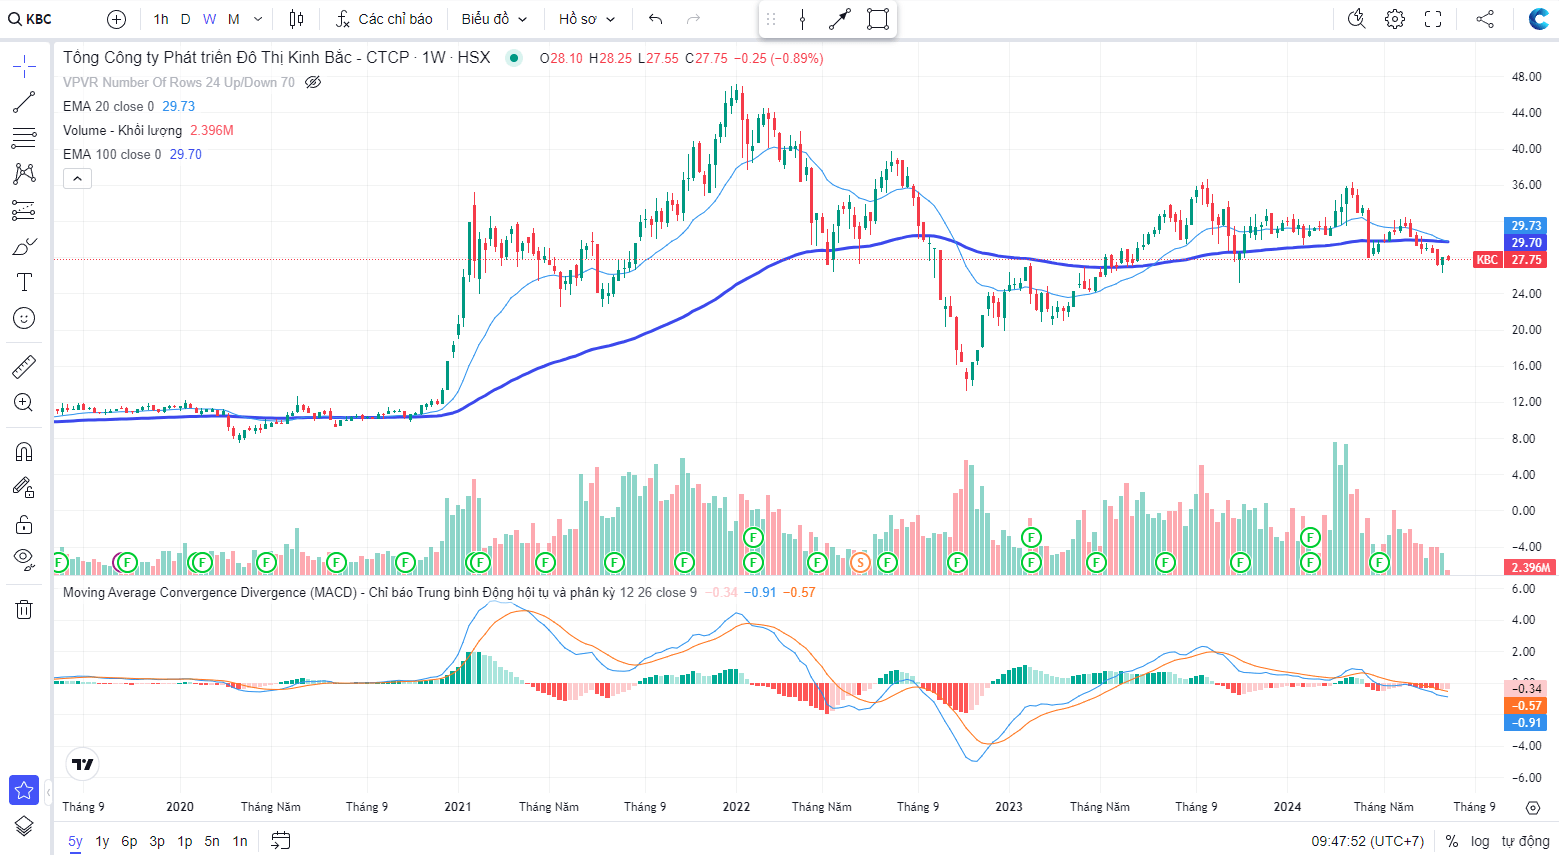Open the pattern drawing tools
1559x855 pixels.
click(x=24, y=174)
